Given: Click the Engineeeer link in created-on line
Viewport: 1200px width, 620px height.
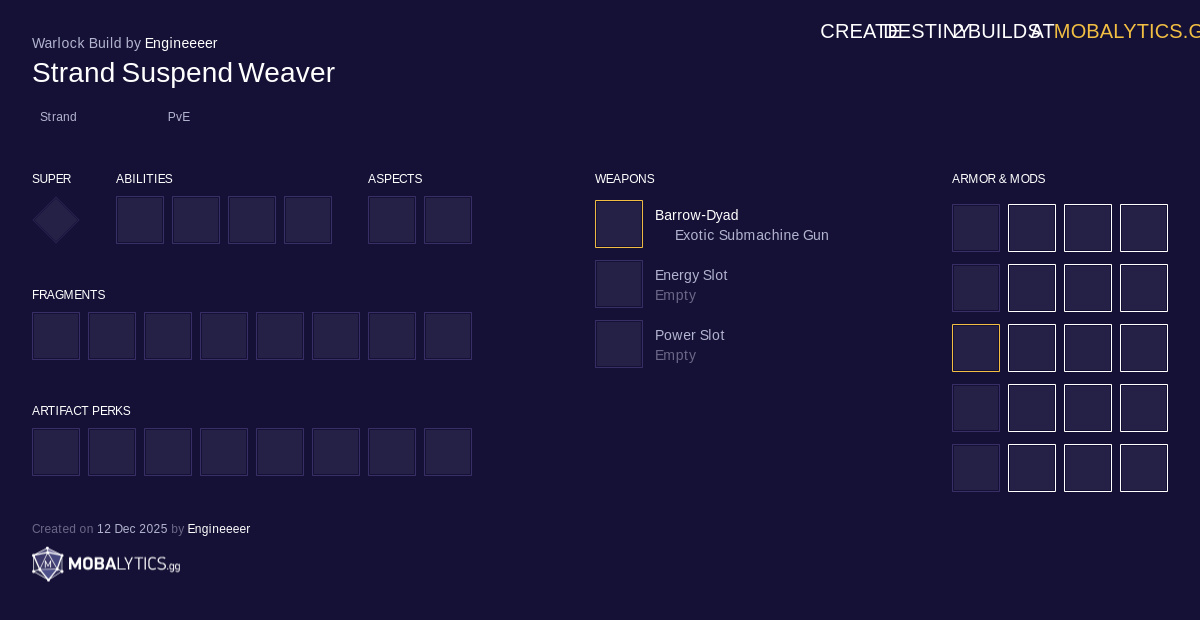Looking at the screenshot, I should pyautogui.click(x=218, y=529).
